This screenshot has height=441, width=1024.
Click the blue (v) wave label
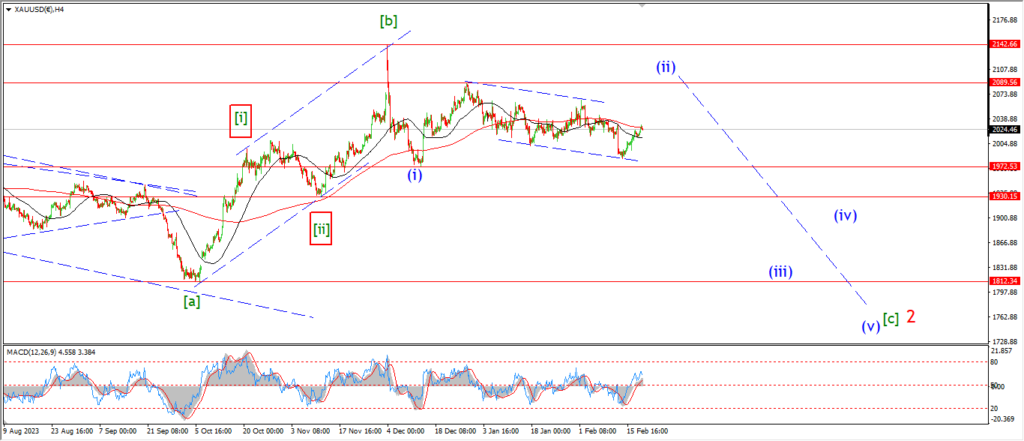click(869, 325)
